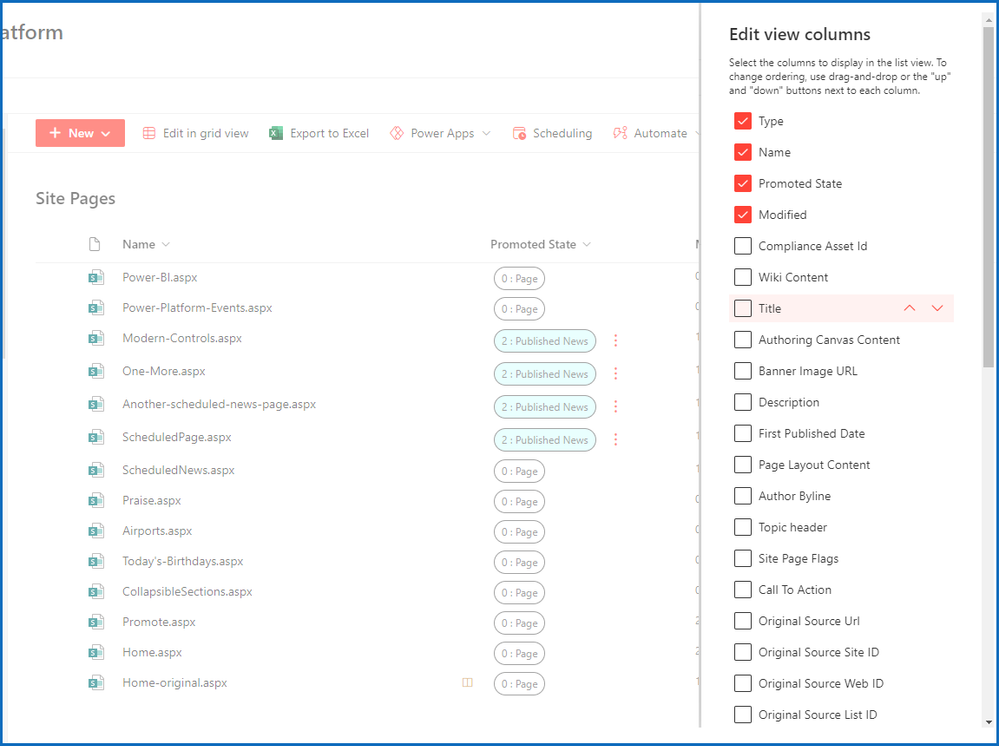999x746 pixels.
Task: Open the Home.aspx page link
Action: (152, 652)
